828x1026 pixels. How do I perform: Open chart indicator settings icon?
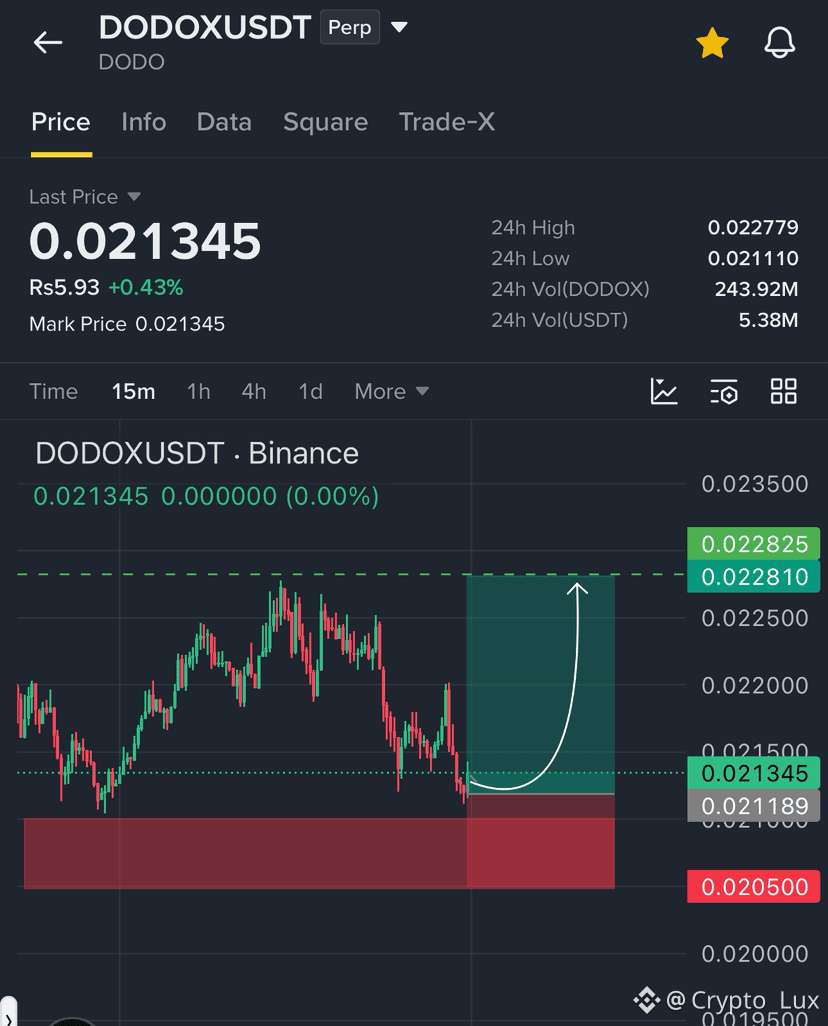coord(724,391)
